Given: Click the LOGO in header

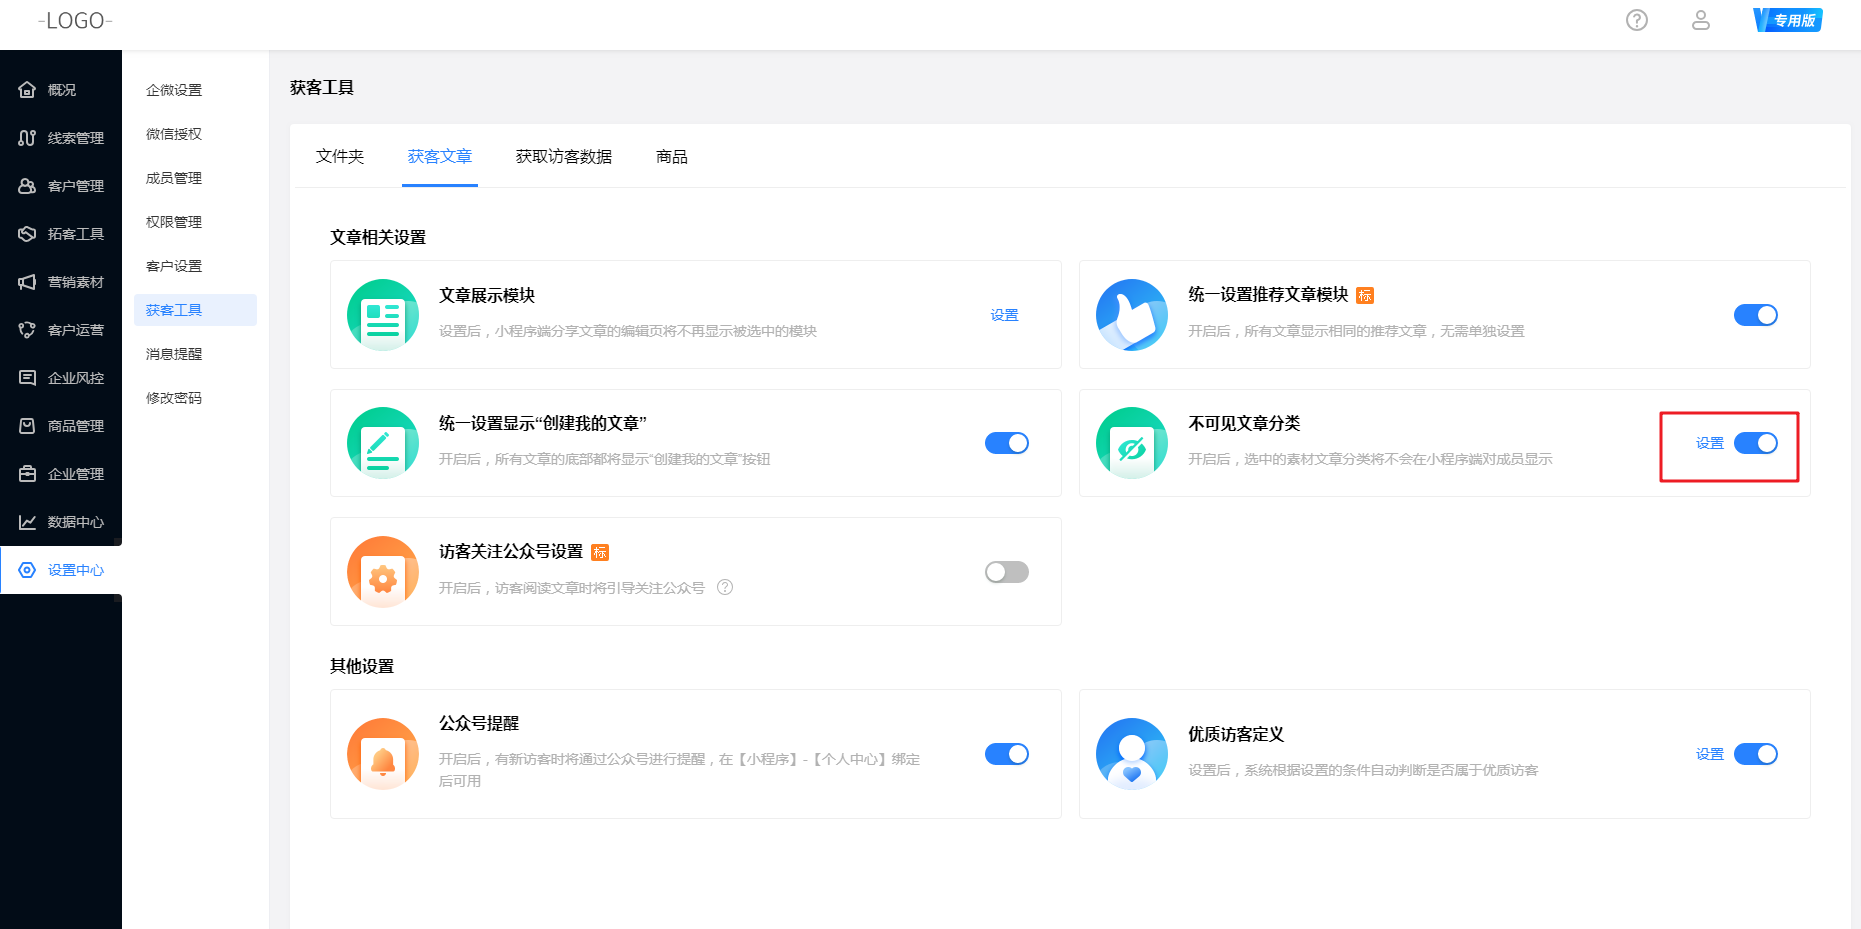Looking at the screenshot, I should pyautogui.click(x=75, y=21).
